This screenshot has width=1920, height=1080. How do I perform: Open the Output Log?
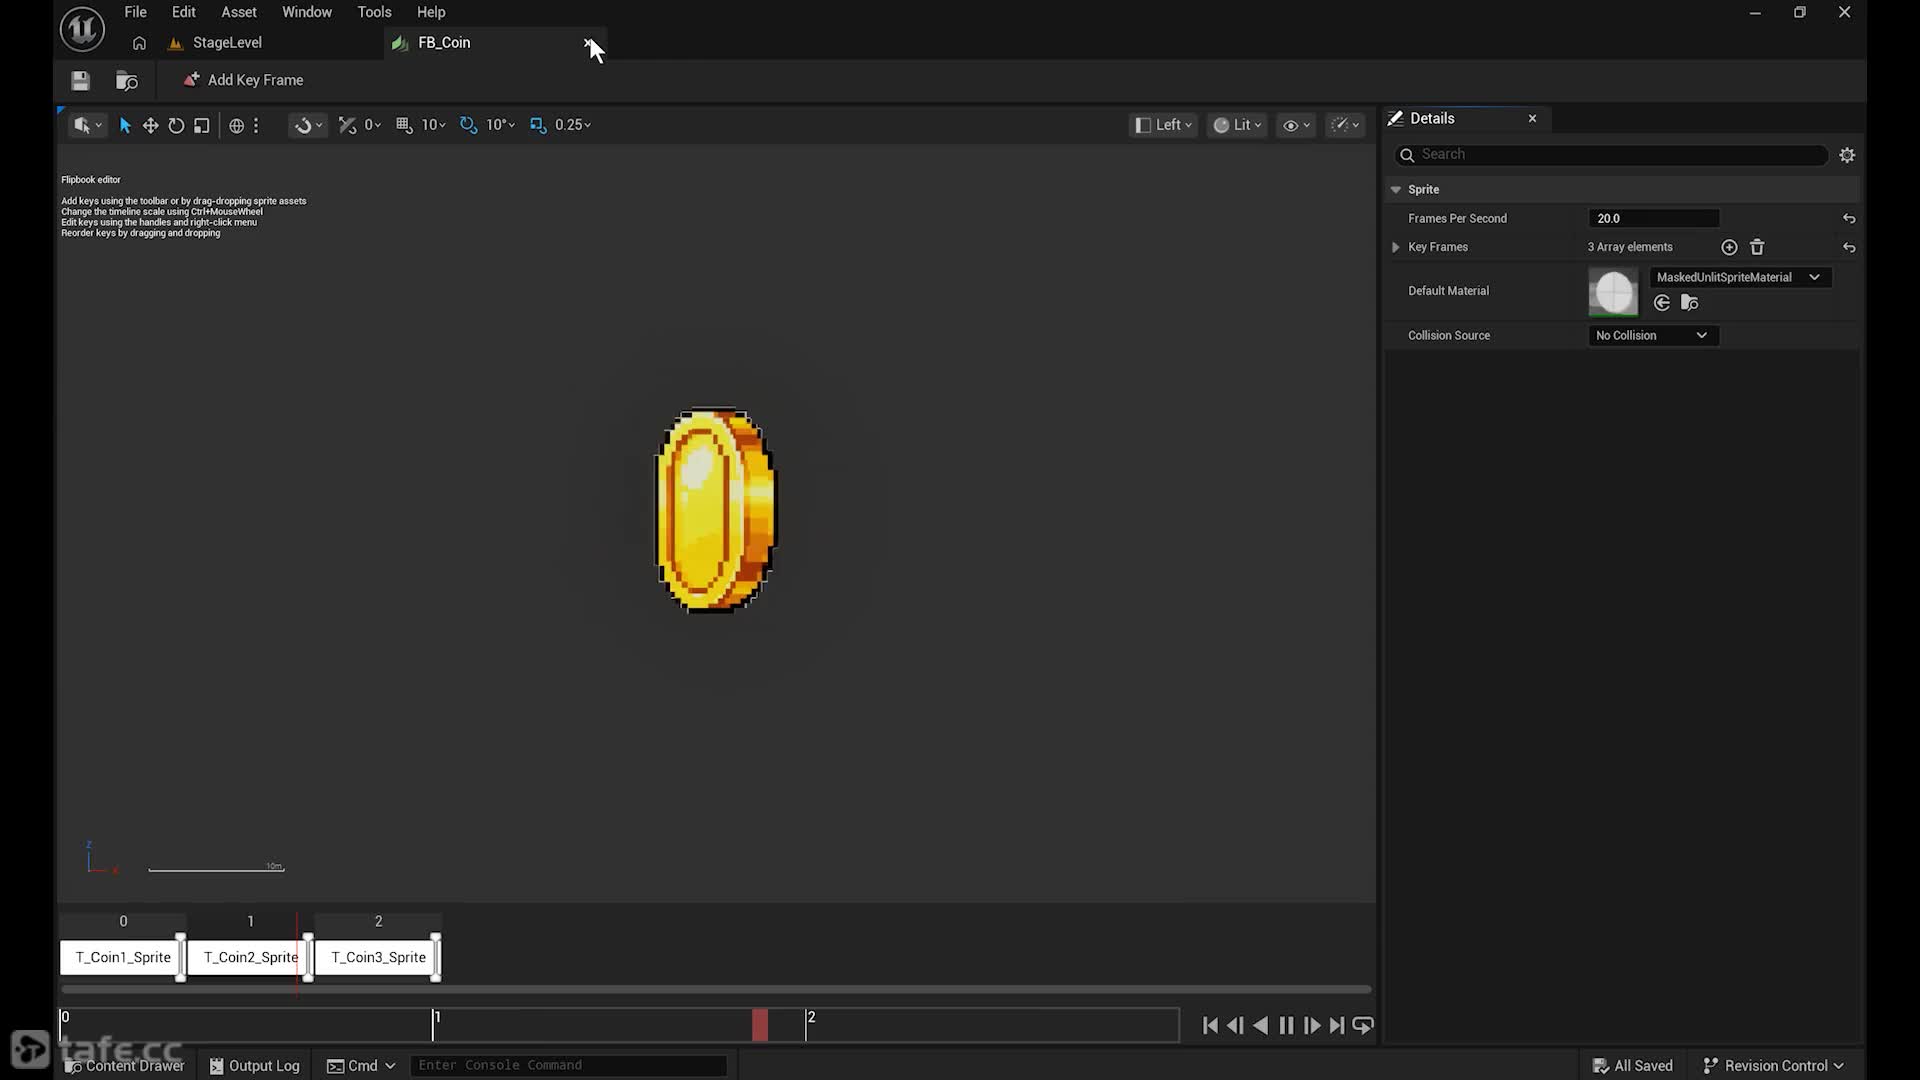pyautogui.click(x=255, y=1066)
